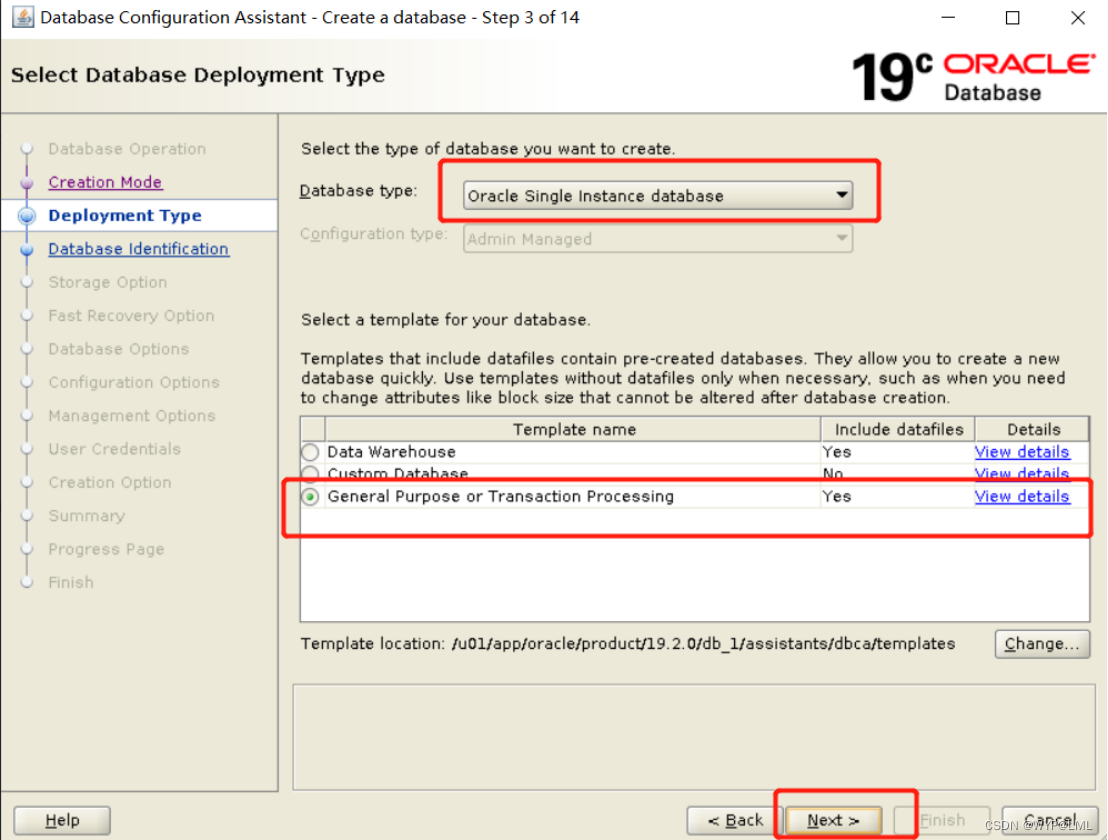Click General Purpose or Transaction Processing text
Viewport: 1108px width, 840px height.
500,497
